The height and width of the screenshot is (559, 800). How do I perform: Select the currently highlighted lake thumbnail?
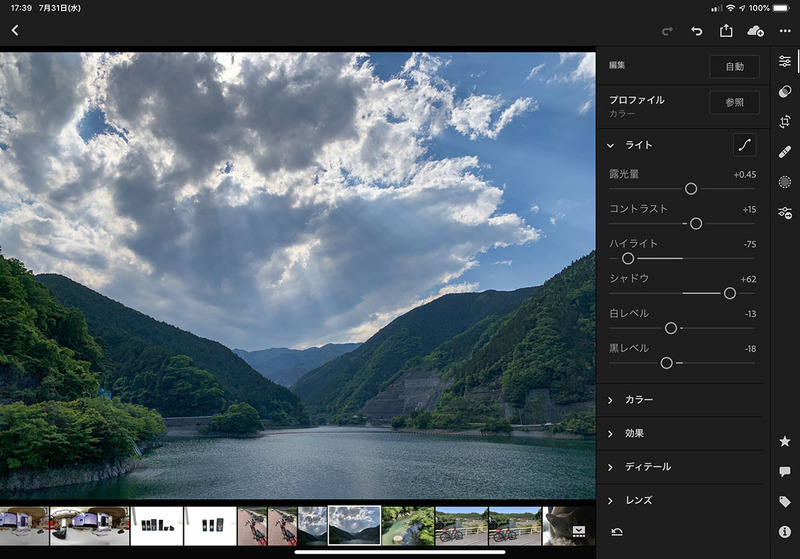[354, 526]
